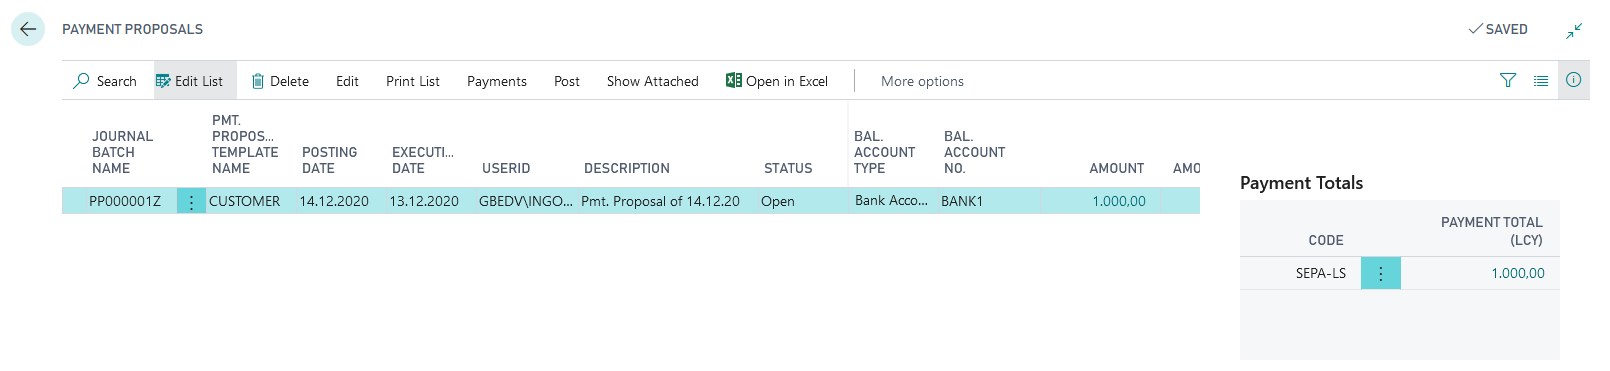
Task: Click the Edit action in the toolbar
Action: click(x=347, y=81)
